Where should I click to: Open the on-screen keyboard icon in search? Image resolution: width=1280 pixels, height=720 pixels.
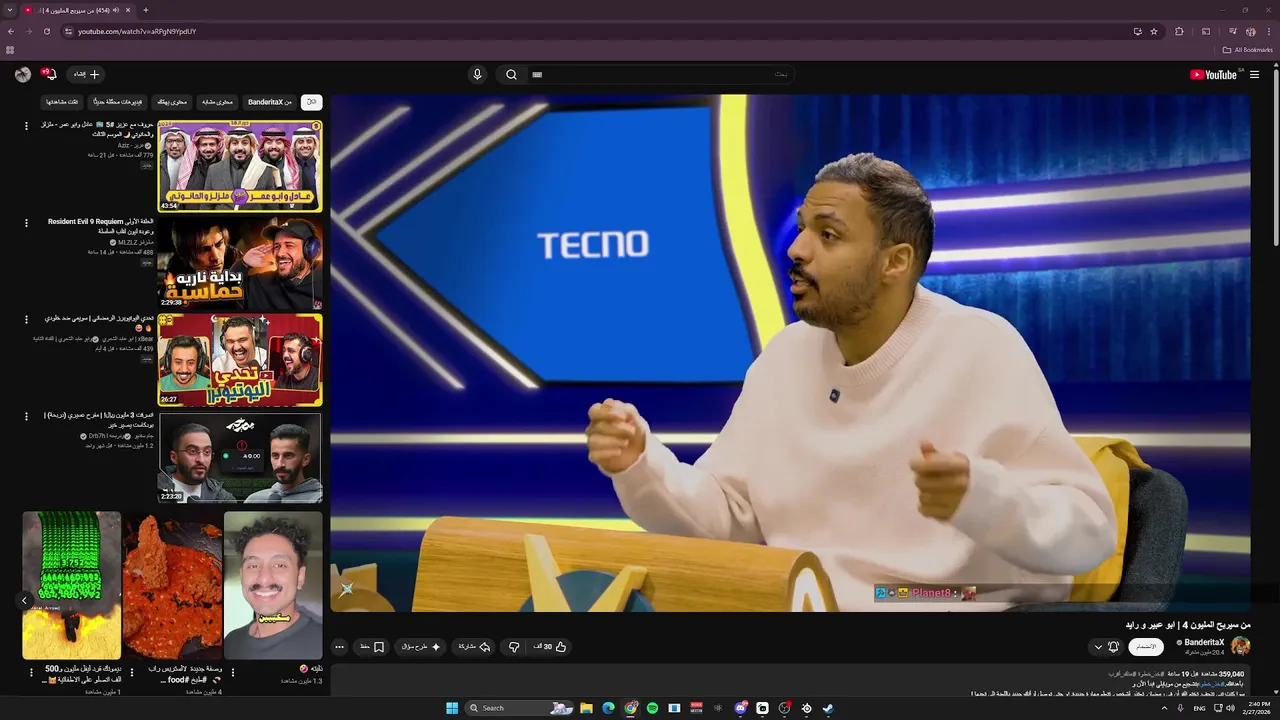point(537,74)
